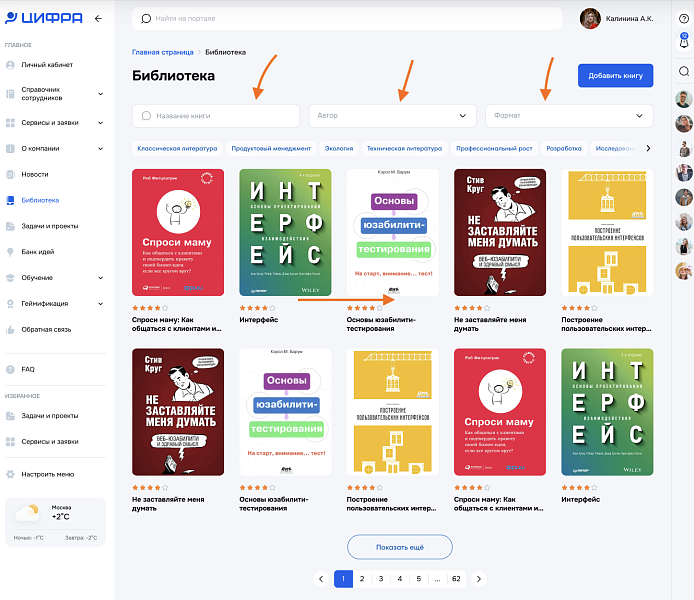This screenshot has width=694, height=600.
Task: Follow the Главная страница breadcrumb link
Action: [x=162, y=52]
